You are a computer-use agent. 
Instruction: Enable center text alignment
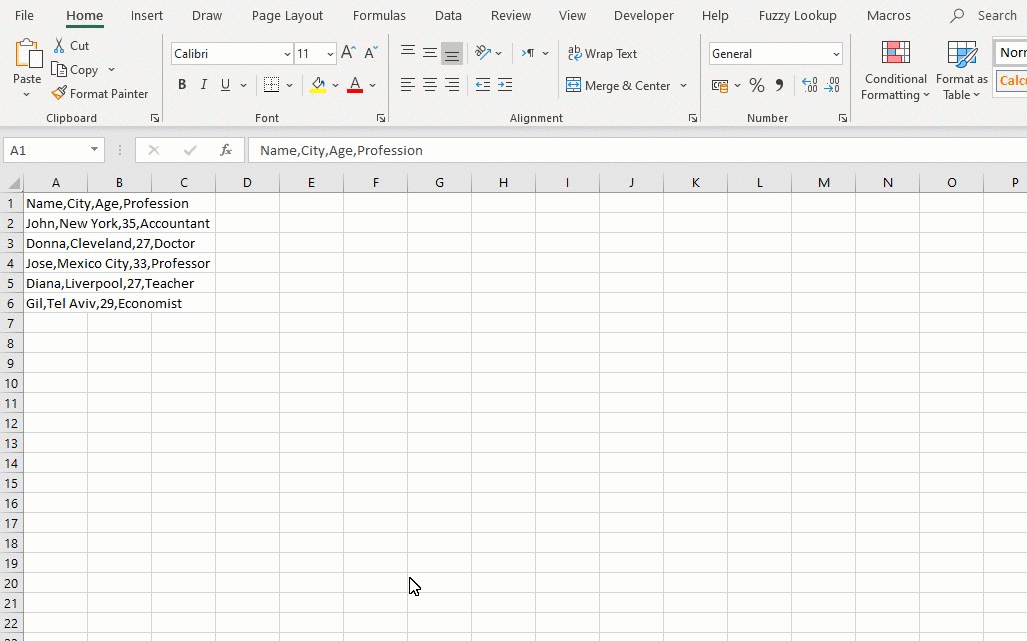point(429,85)
